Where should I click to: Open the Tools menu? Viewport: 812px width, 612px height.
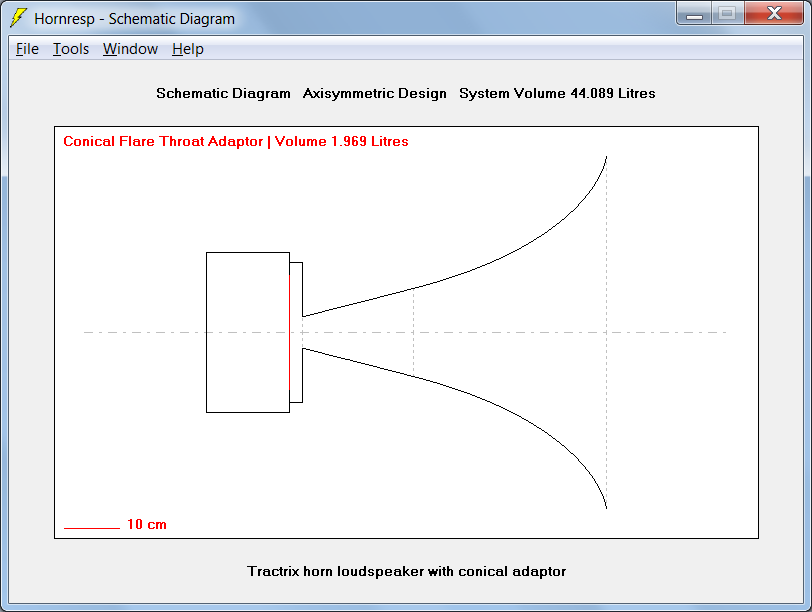tap(71, 49)
